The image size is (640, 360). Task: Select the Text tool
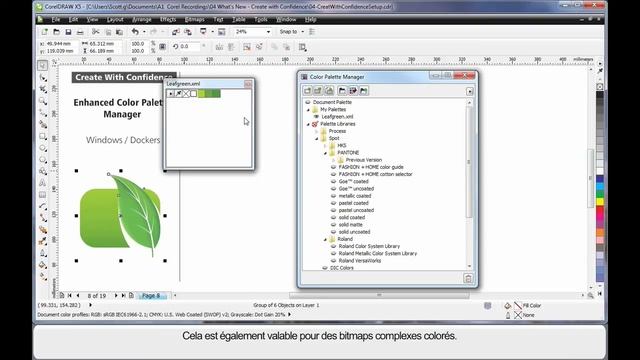click(42, 183)
